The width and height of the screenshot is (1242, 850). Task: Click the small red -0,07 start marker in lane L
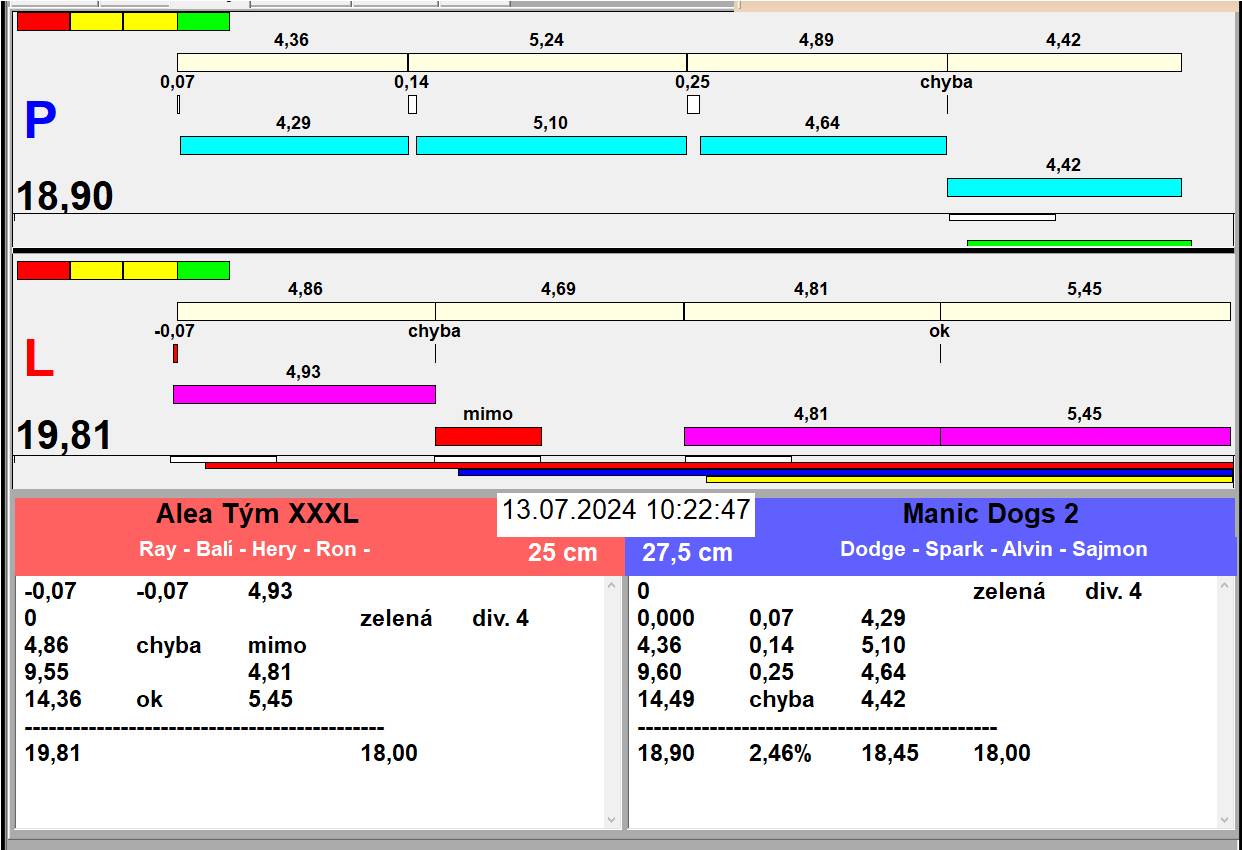tap(175, 353)
